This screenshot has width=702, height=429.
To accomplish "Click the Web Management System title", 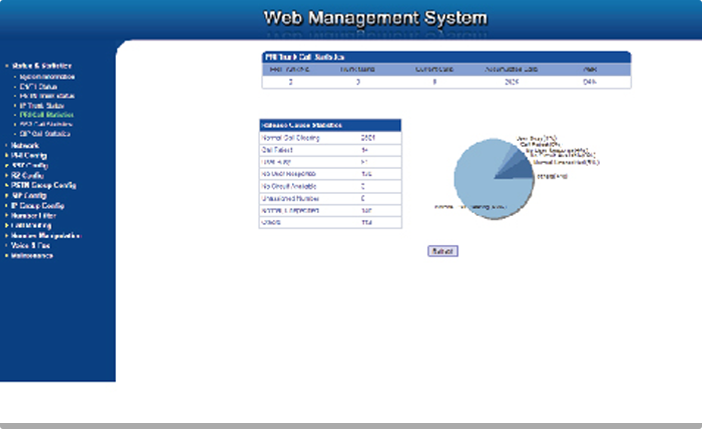I will [375, 18].
